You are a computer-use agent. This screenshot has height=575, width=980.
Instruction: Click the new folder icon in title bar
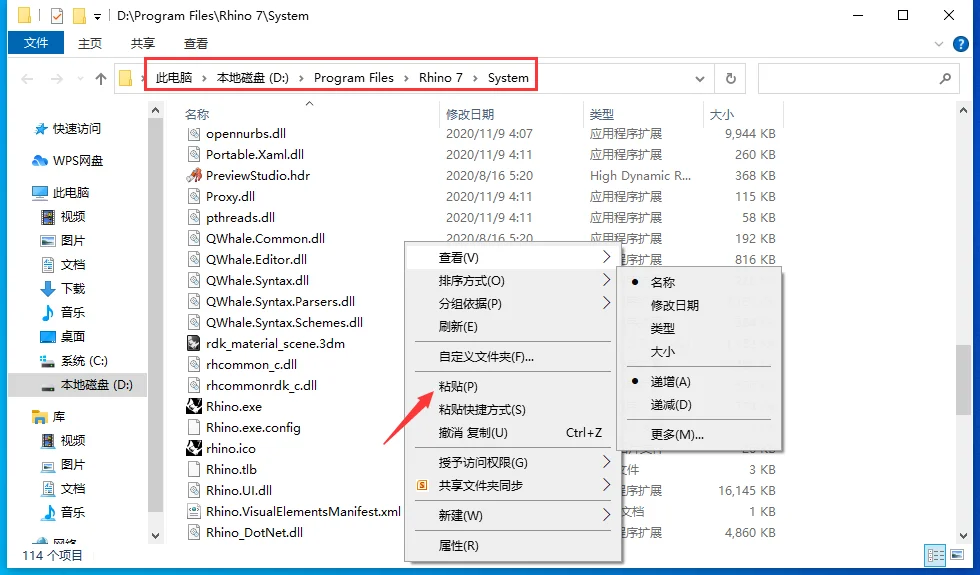79,16
